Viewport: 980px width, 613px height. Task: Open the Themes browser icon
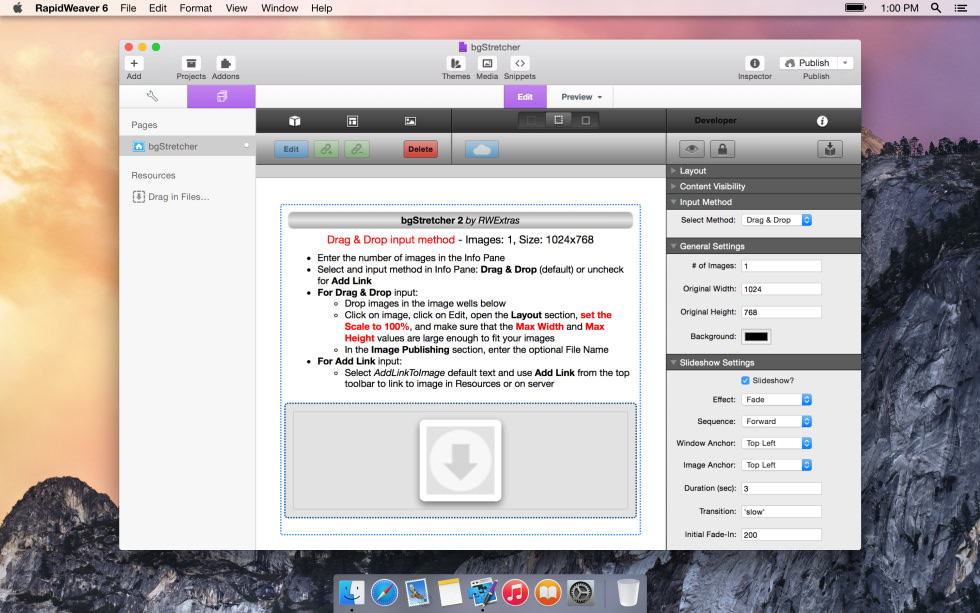pyautogui.click(x=456, y=63)
